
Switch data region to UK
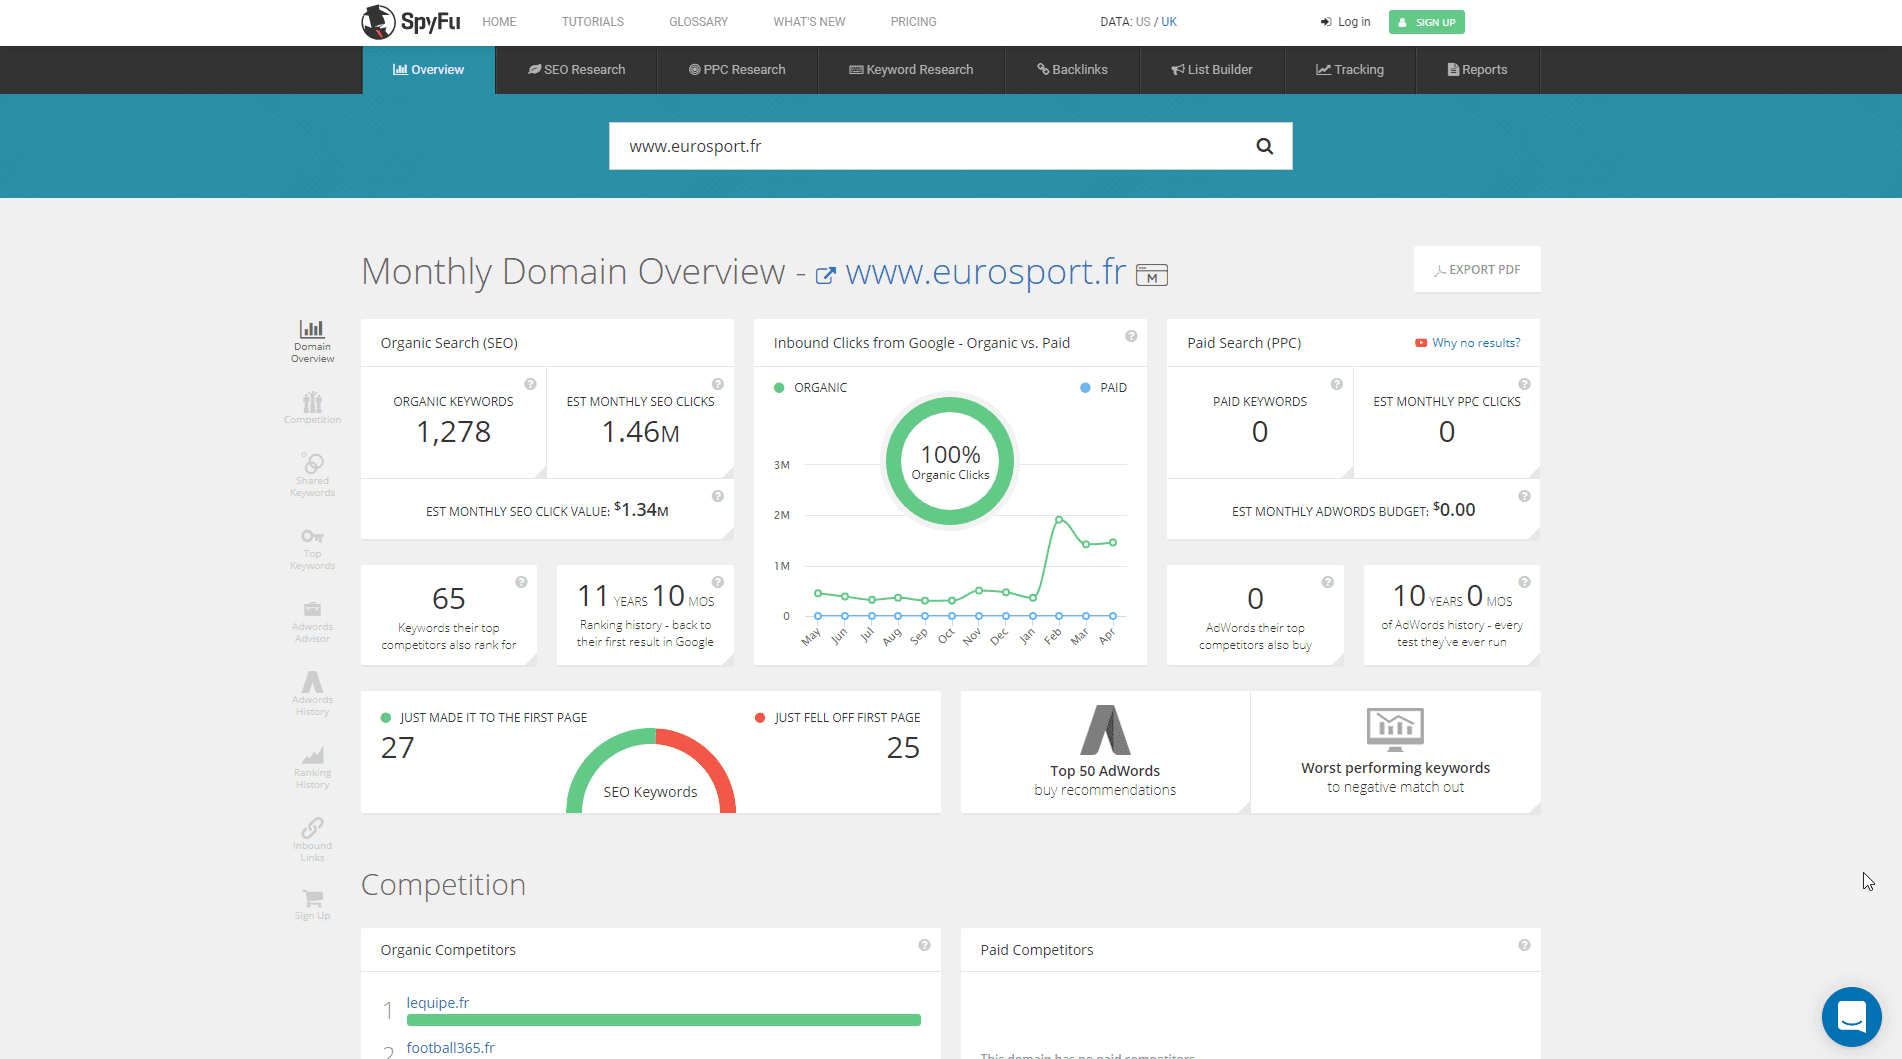click(x=1169, y=22)
